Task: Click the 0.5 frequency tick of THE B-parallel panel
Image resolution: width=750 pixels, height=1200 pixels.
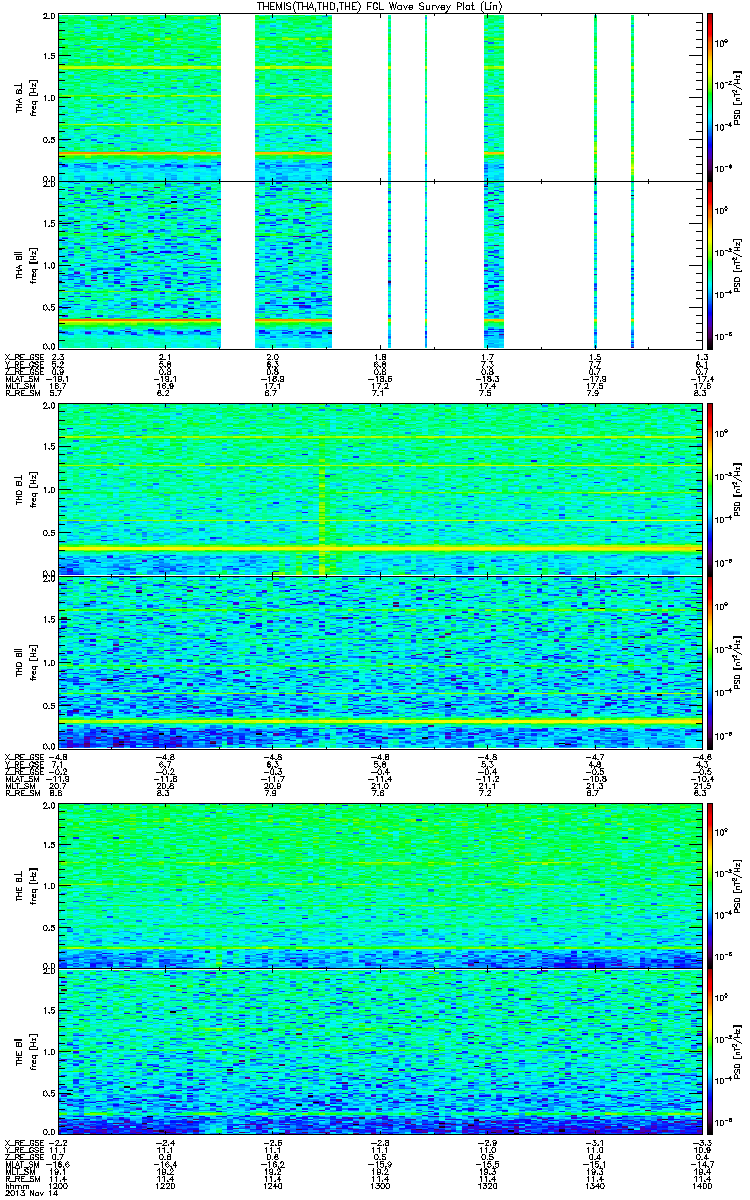Action: click(49, 1093)
